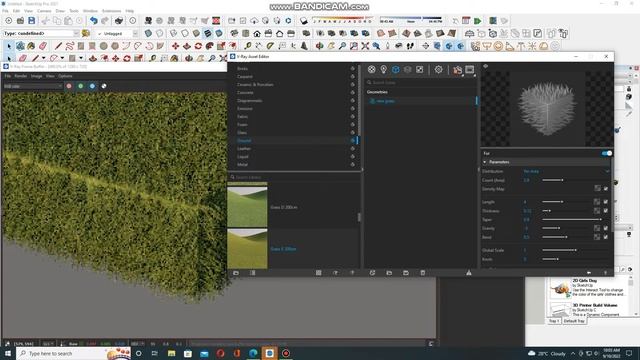The height and width of the screenshot is (360, 640).
Task: Toggle the Fur enable switch
Action: coord(607,153)
